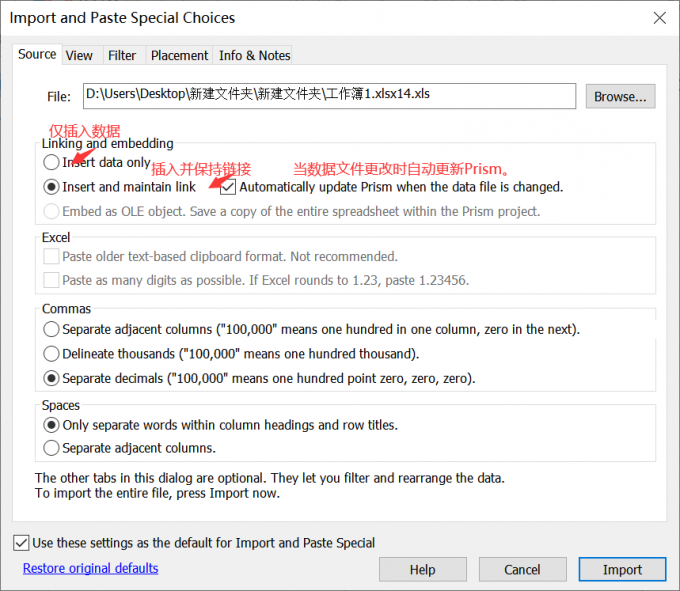Toggle Use these settings as the default checkbox

(22, 543)
